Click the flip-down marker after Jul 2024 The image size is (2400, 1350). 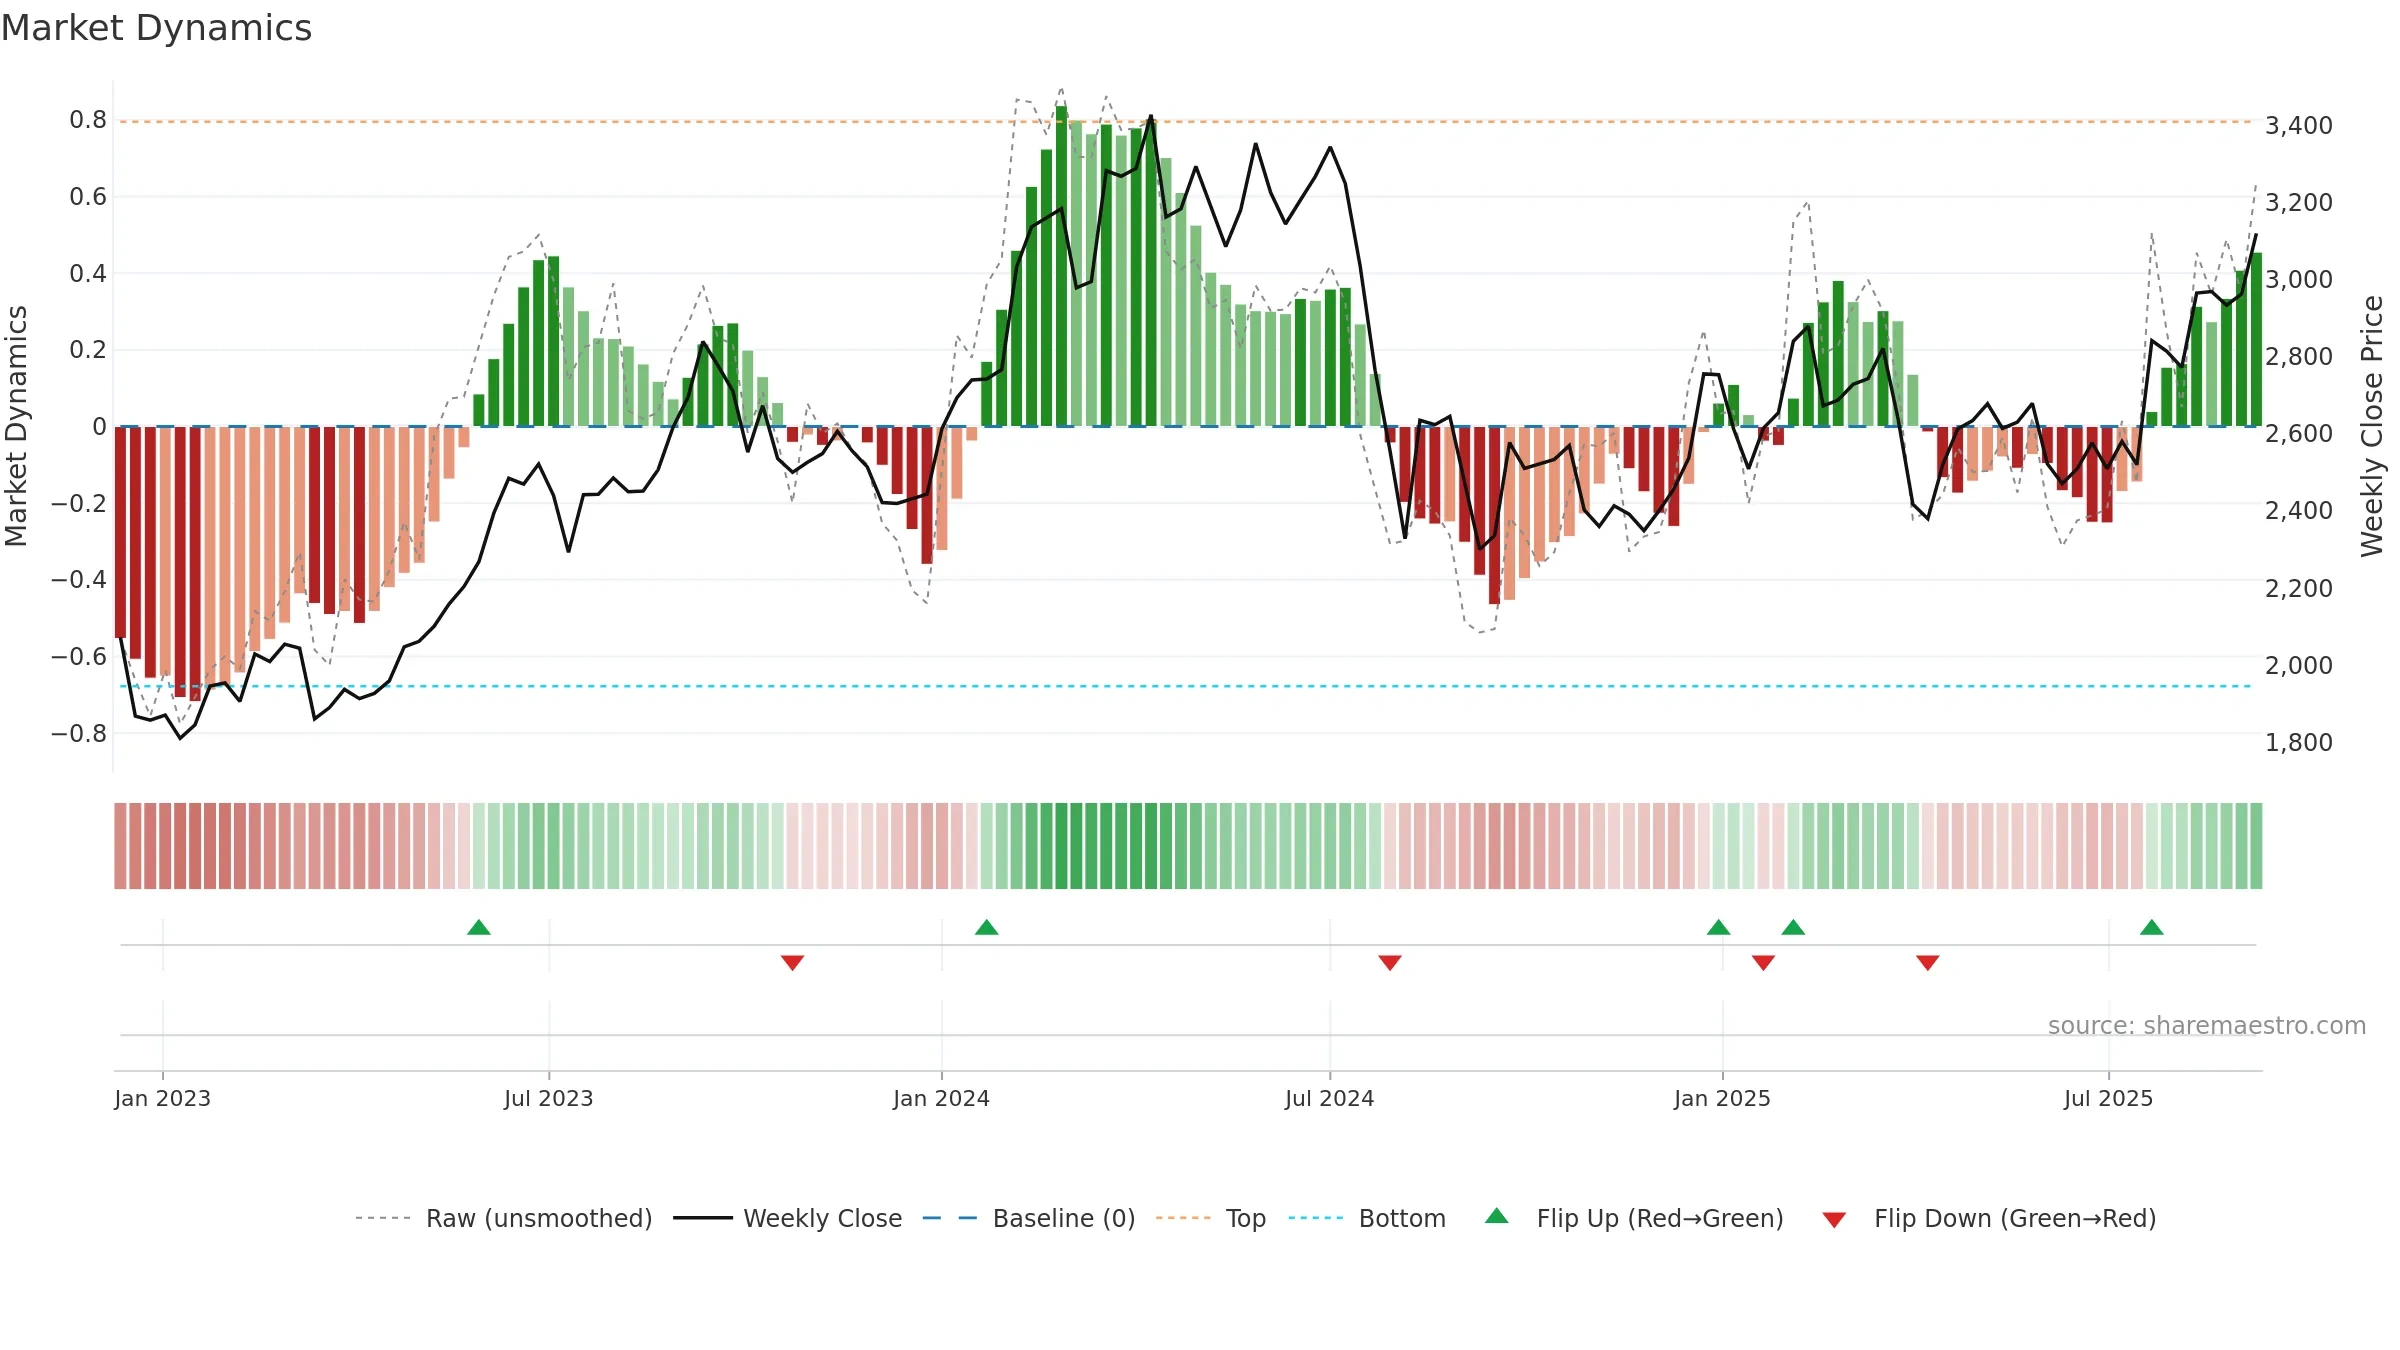coord(1390,962)
